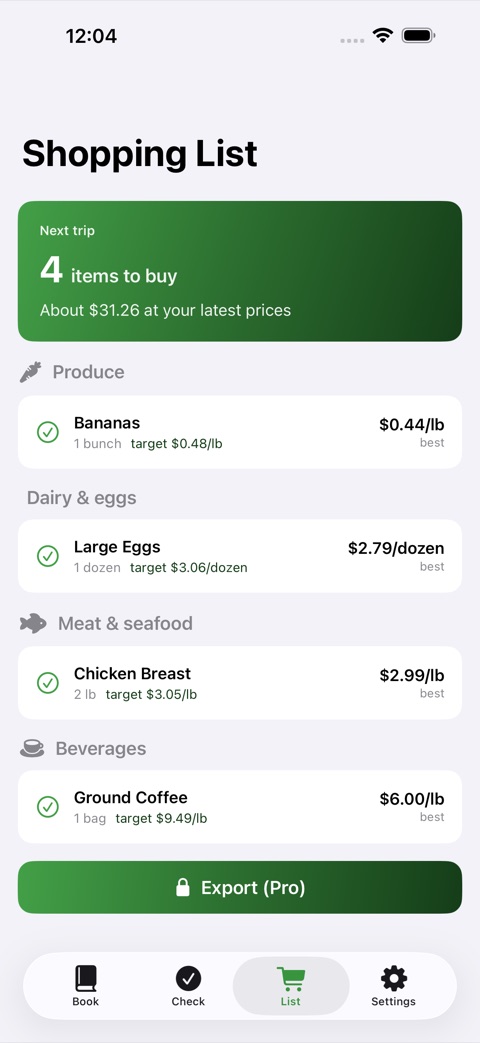Tap the lock icon on Export button
480x1043 pixels.
[x=183, y=887]
